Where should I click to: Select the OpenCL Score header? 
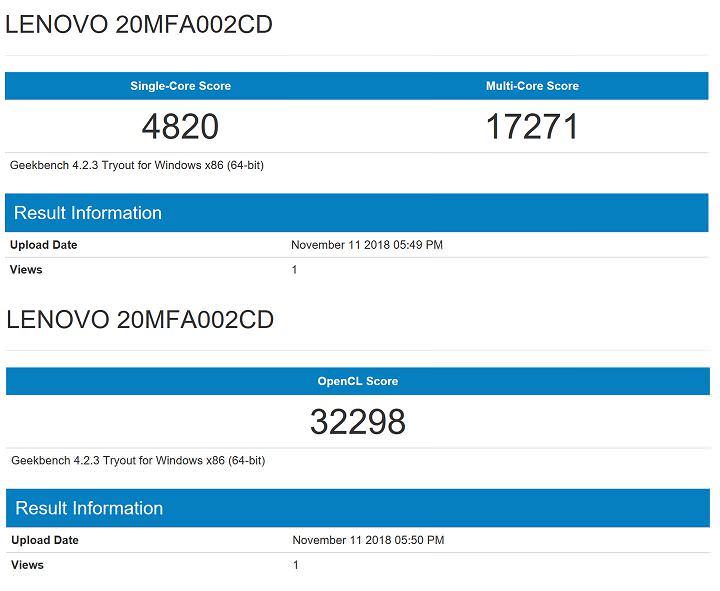pos(358,381)
